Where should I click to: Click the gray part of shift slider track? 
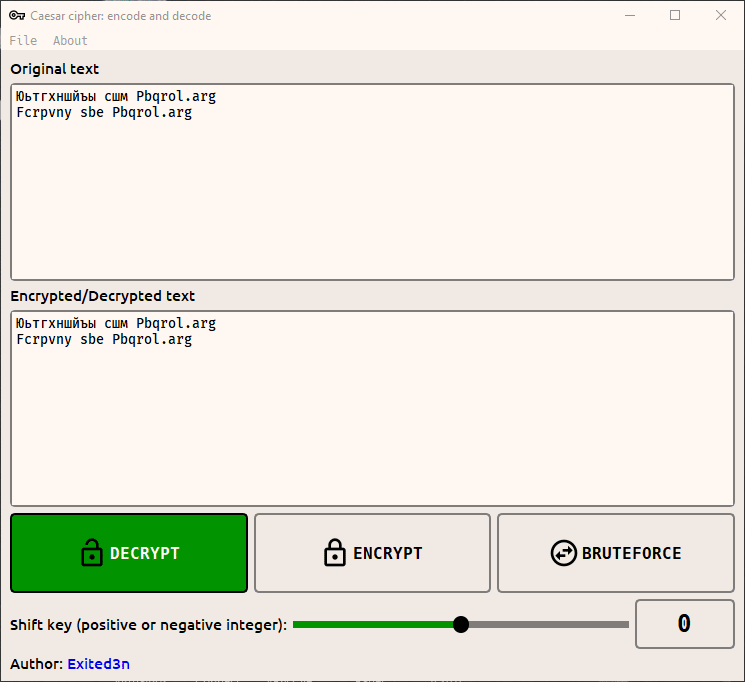pos(549,624)
